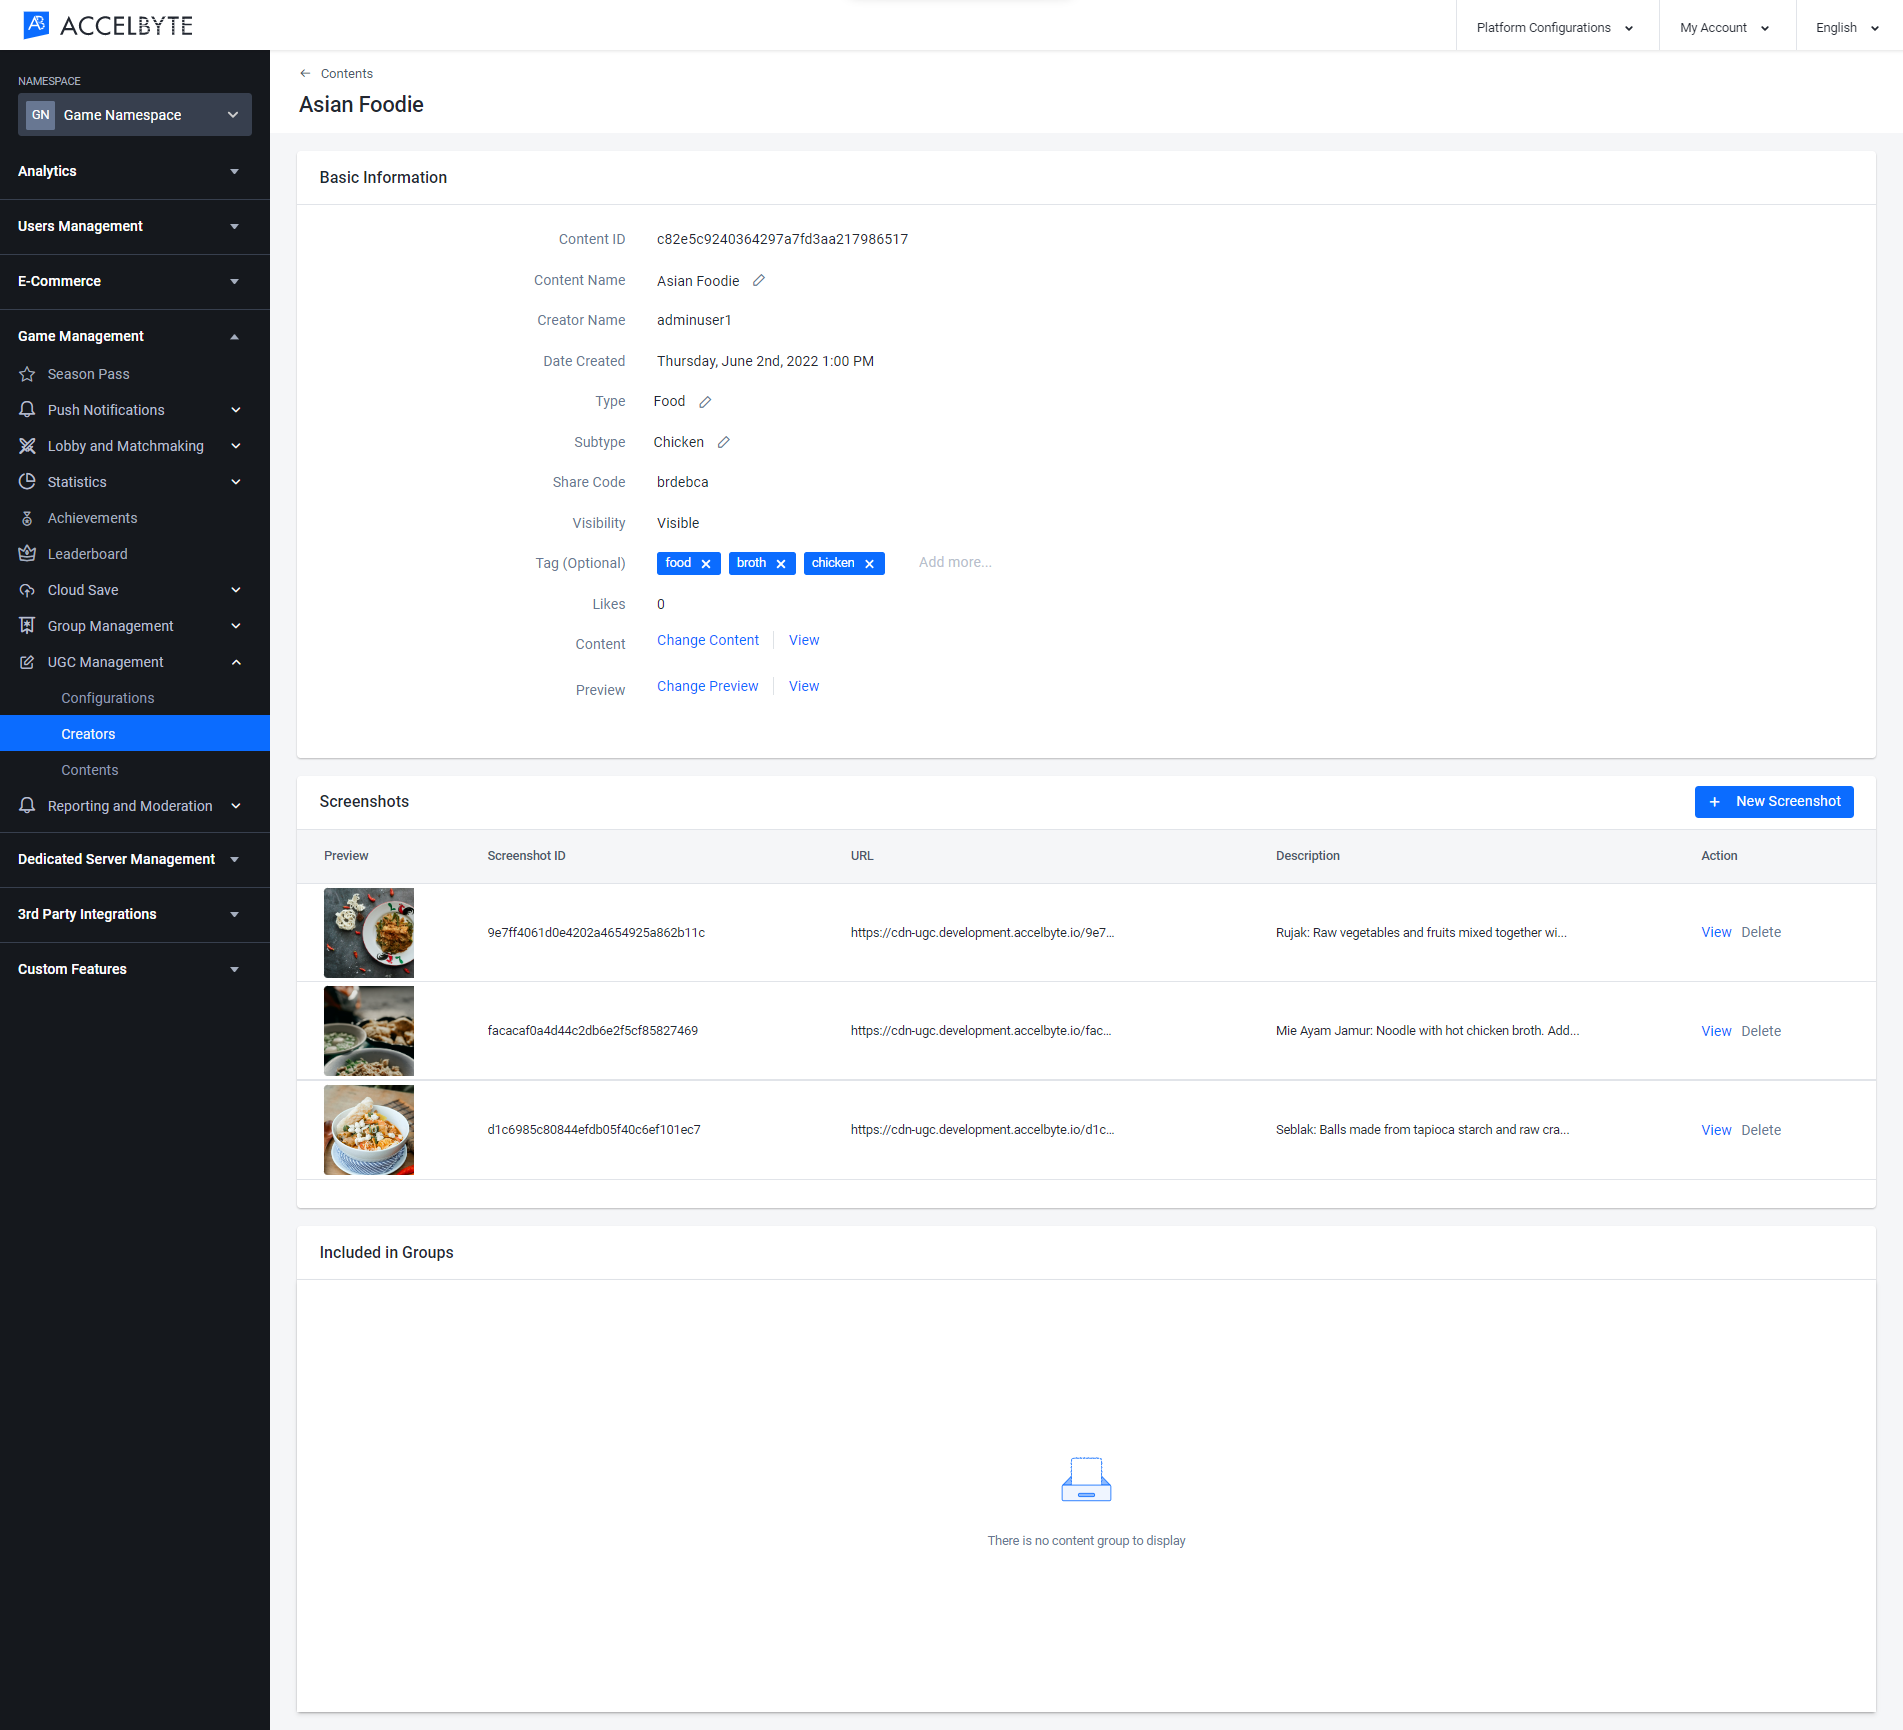The image size is (1903, 1730).
Task: View the Rujak screenshot
Action: pyautogui.click(x=1716, y=932)
